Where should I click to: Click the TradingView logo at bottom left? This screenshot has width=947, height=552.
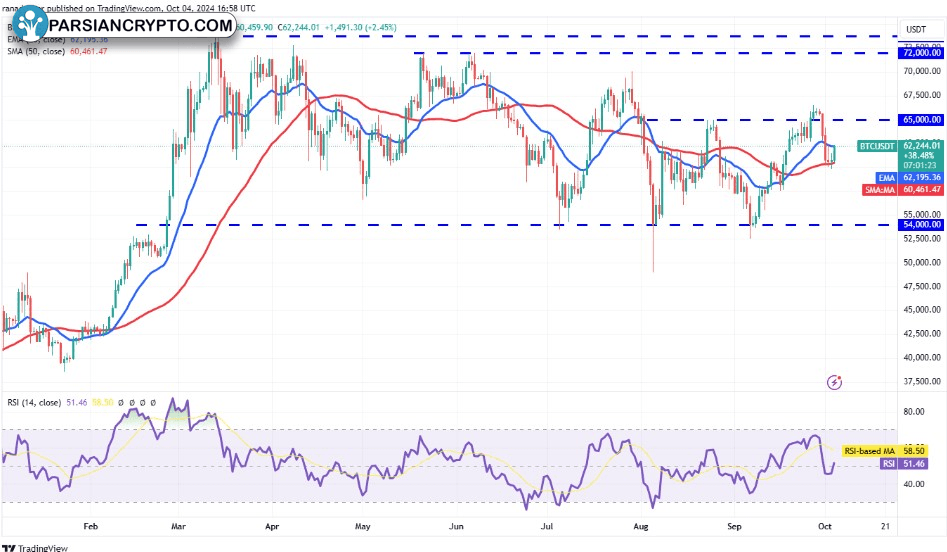[35, 548]
